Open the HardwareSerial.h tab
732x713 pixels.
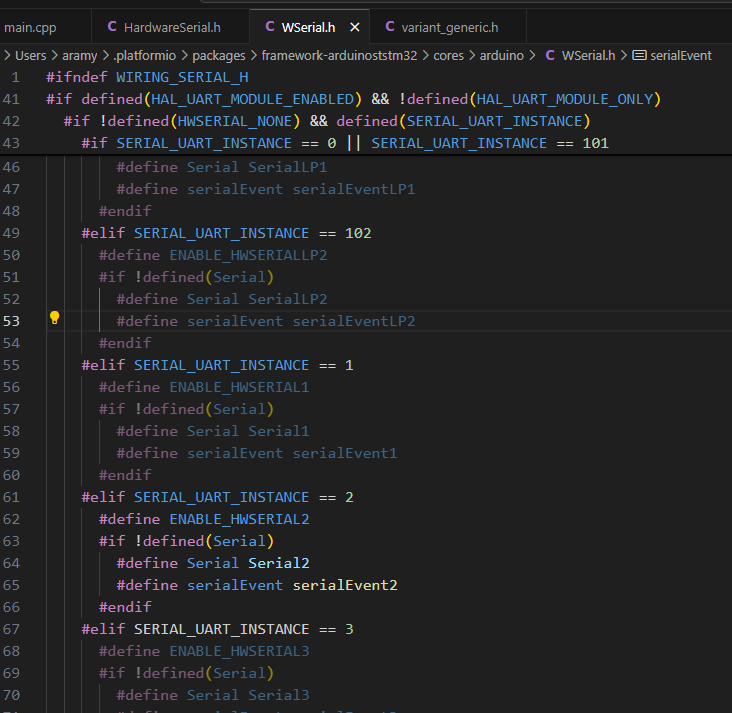point(172,27)
